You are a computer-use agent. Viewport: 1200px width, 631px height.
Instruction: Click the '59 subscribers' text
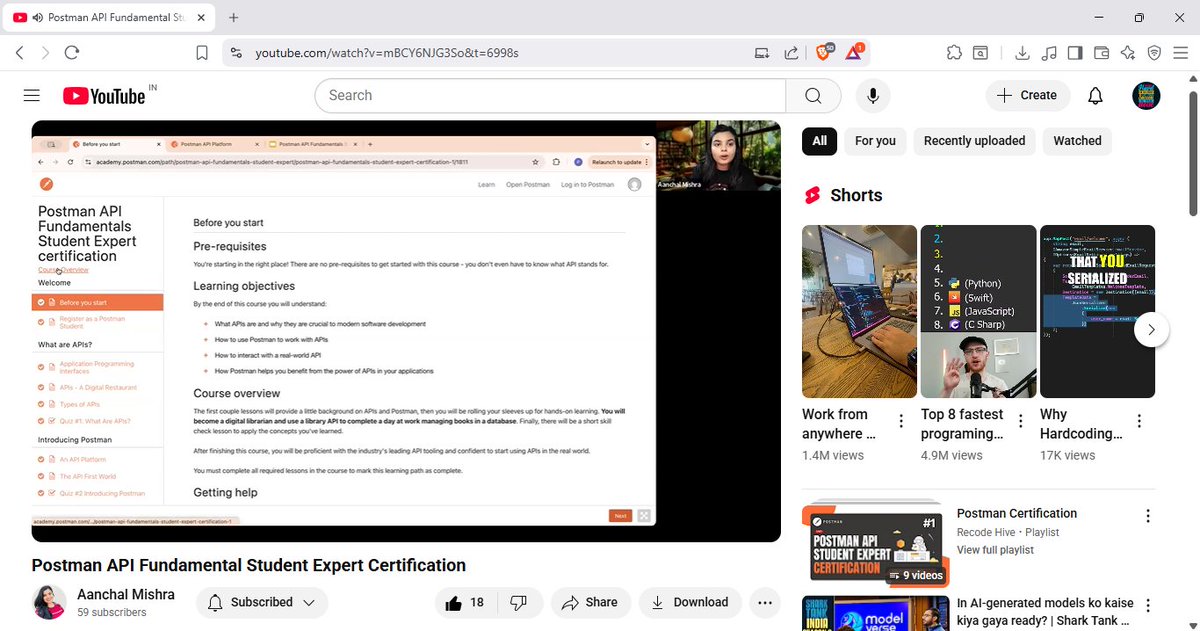click(112, 612)
